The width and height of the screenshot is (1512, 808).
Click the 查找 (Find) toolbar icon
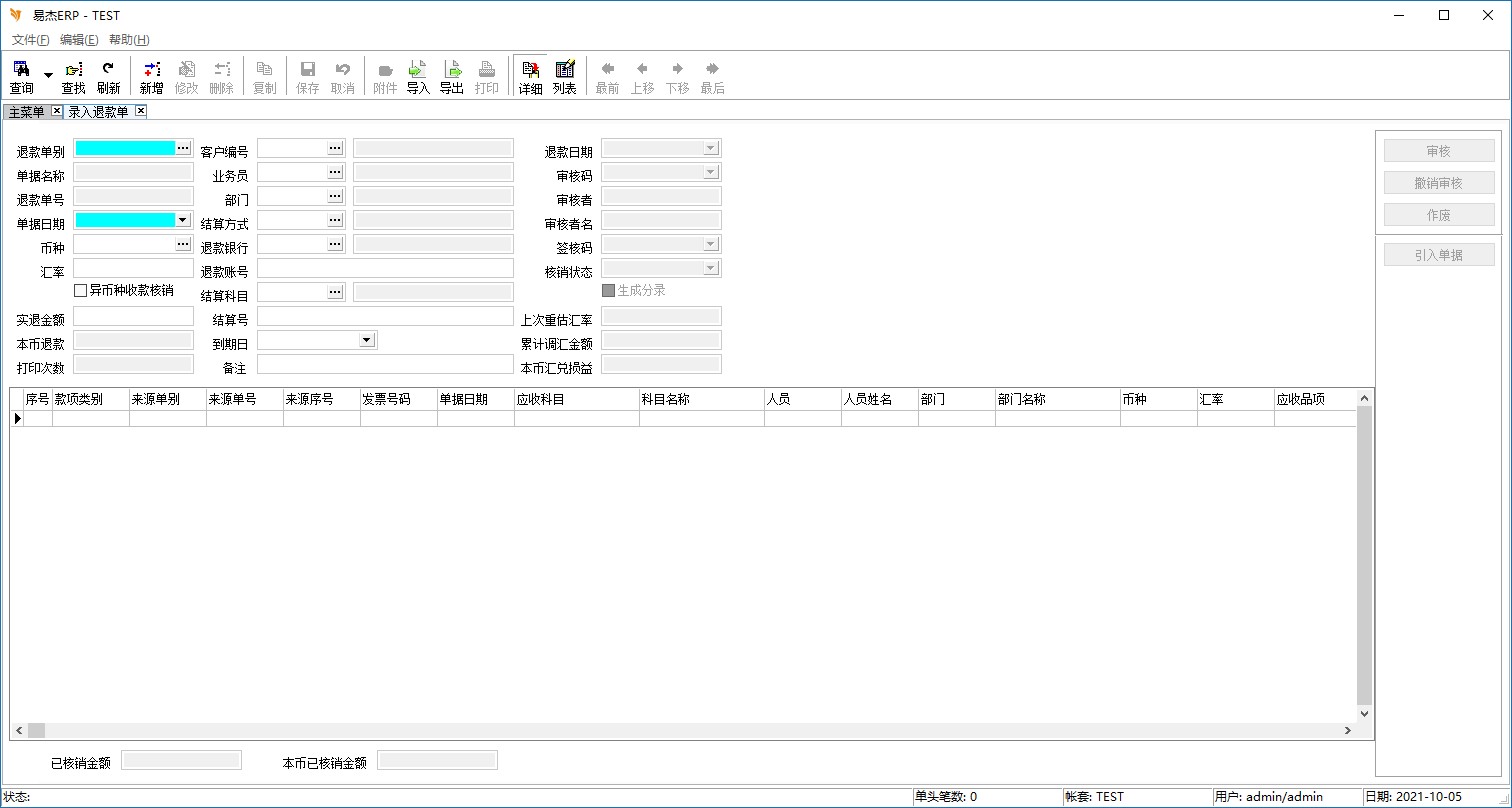74,76
